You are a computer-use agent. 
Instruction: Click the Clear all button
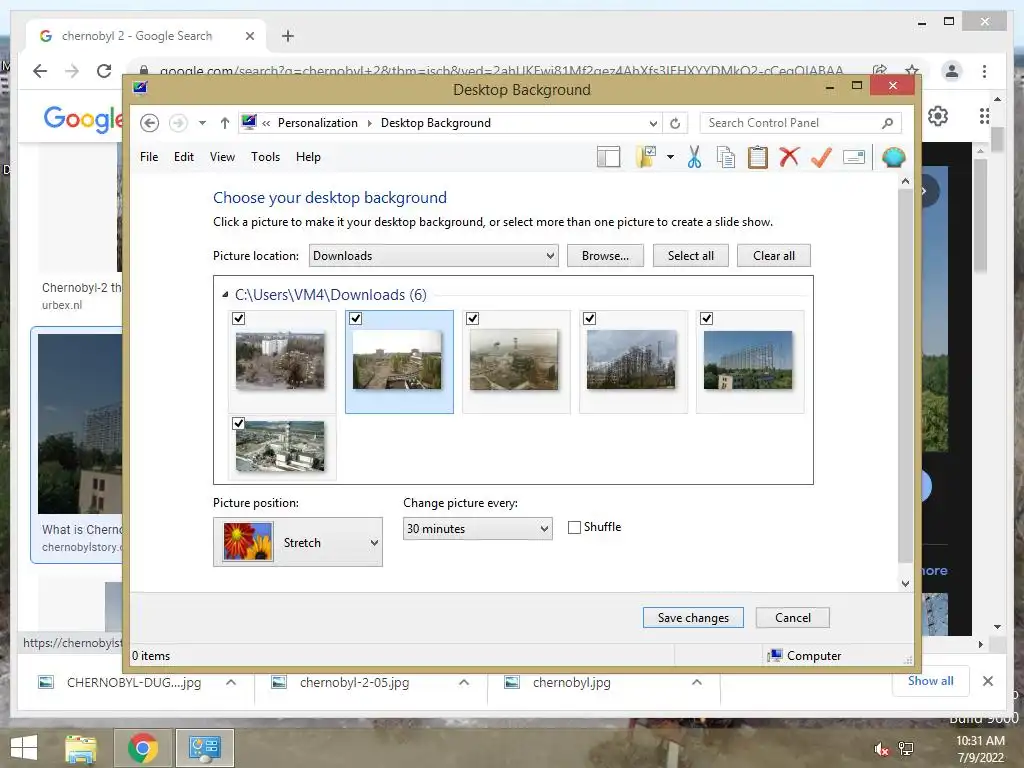(x=774, y=256)
